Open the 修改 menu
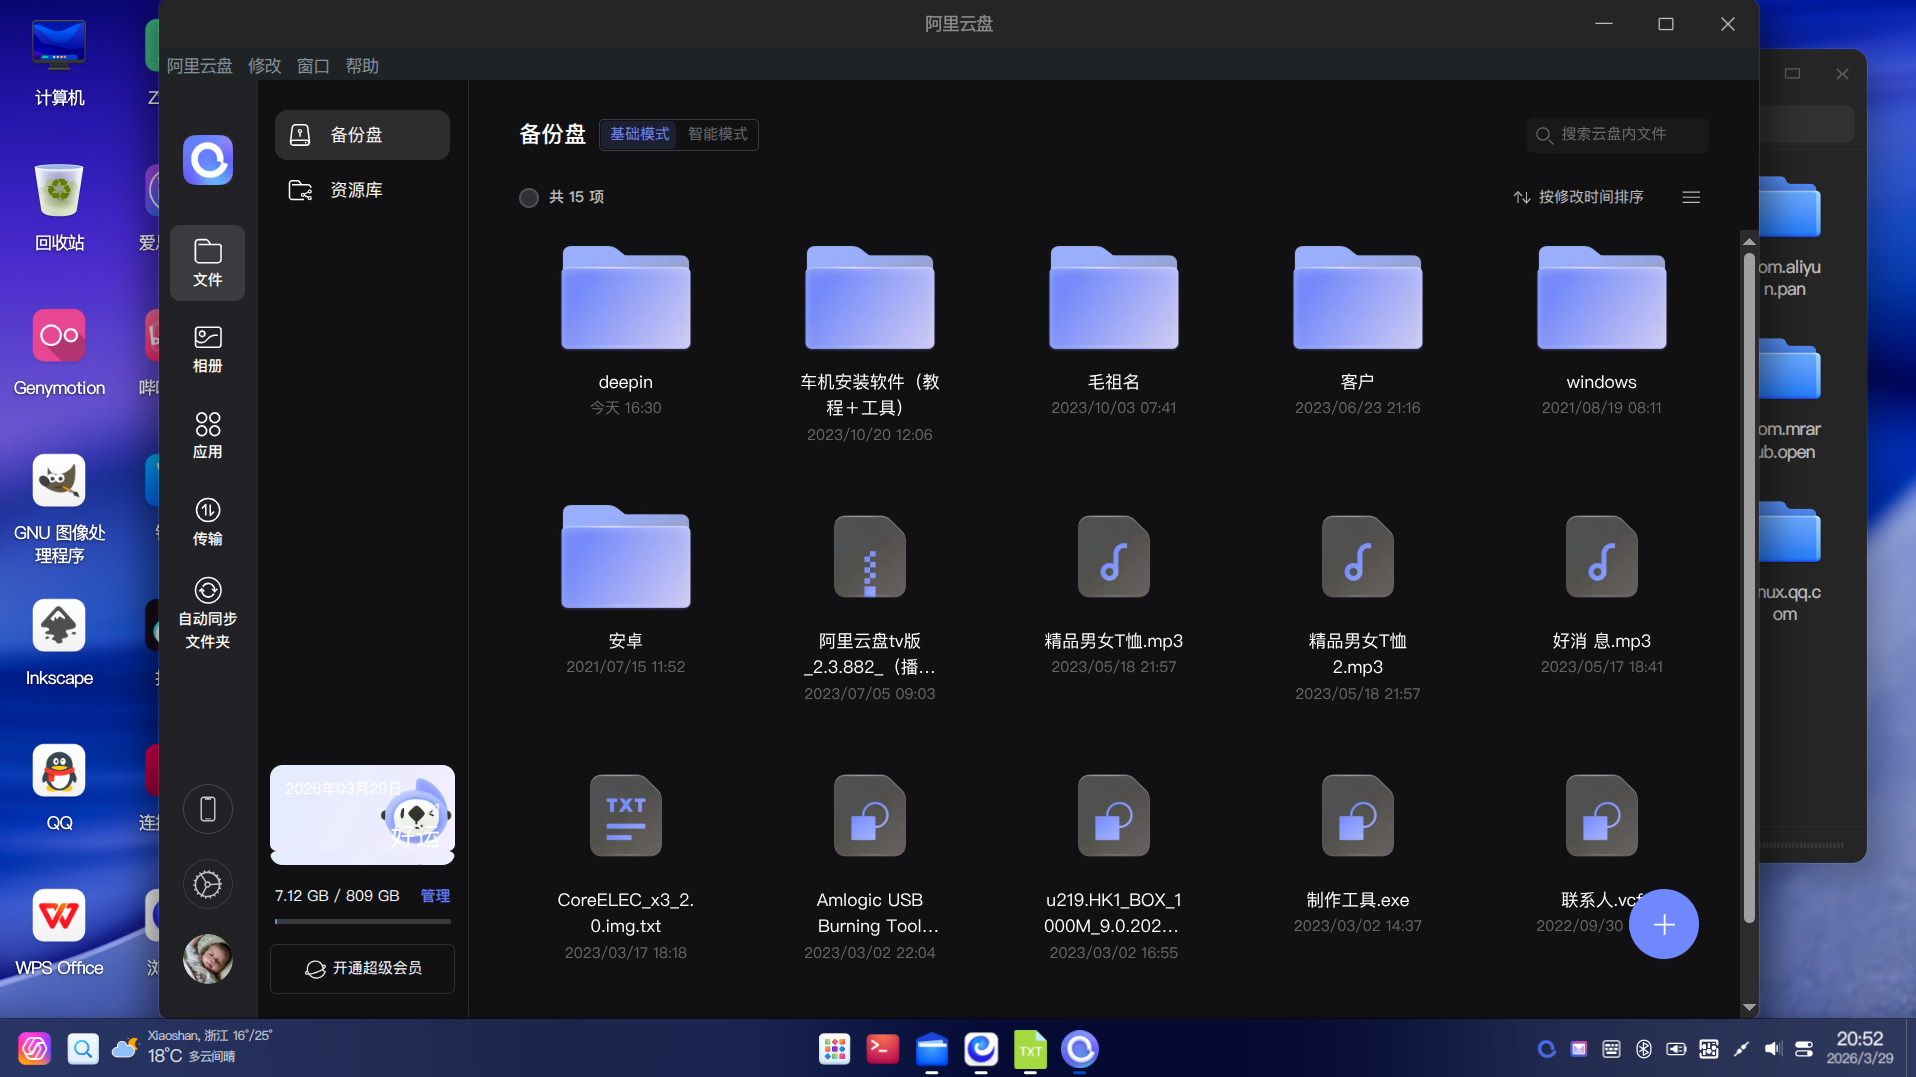Viewport: 1916px width, 1077px height. 264,66
